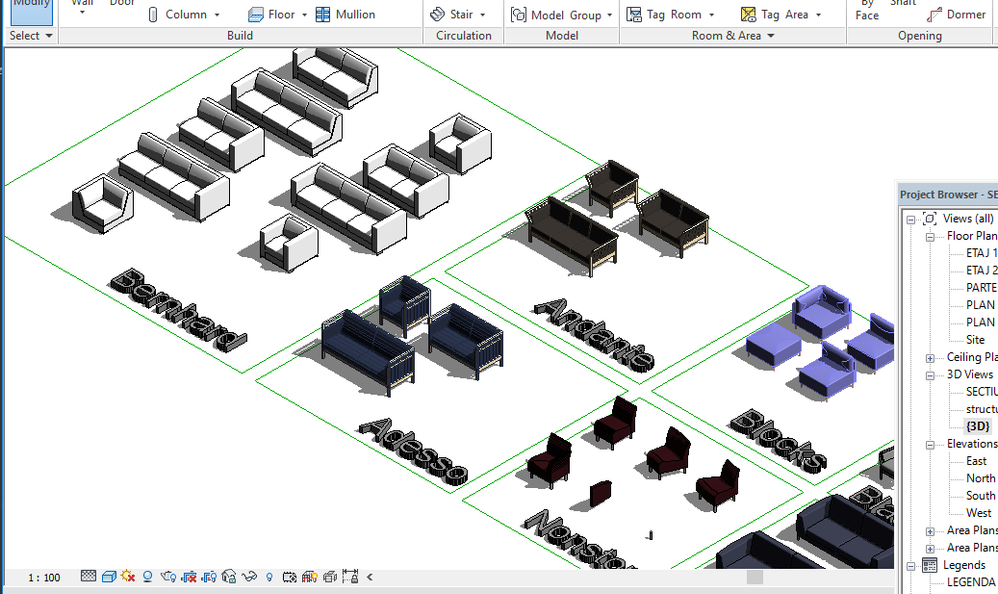Click the Legends icon in browser
This screenshot has width=998, height=594.
click(929, 565)
